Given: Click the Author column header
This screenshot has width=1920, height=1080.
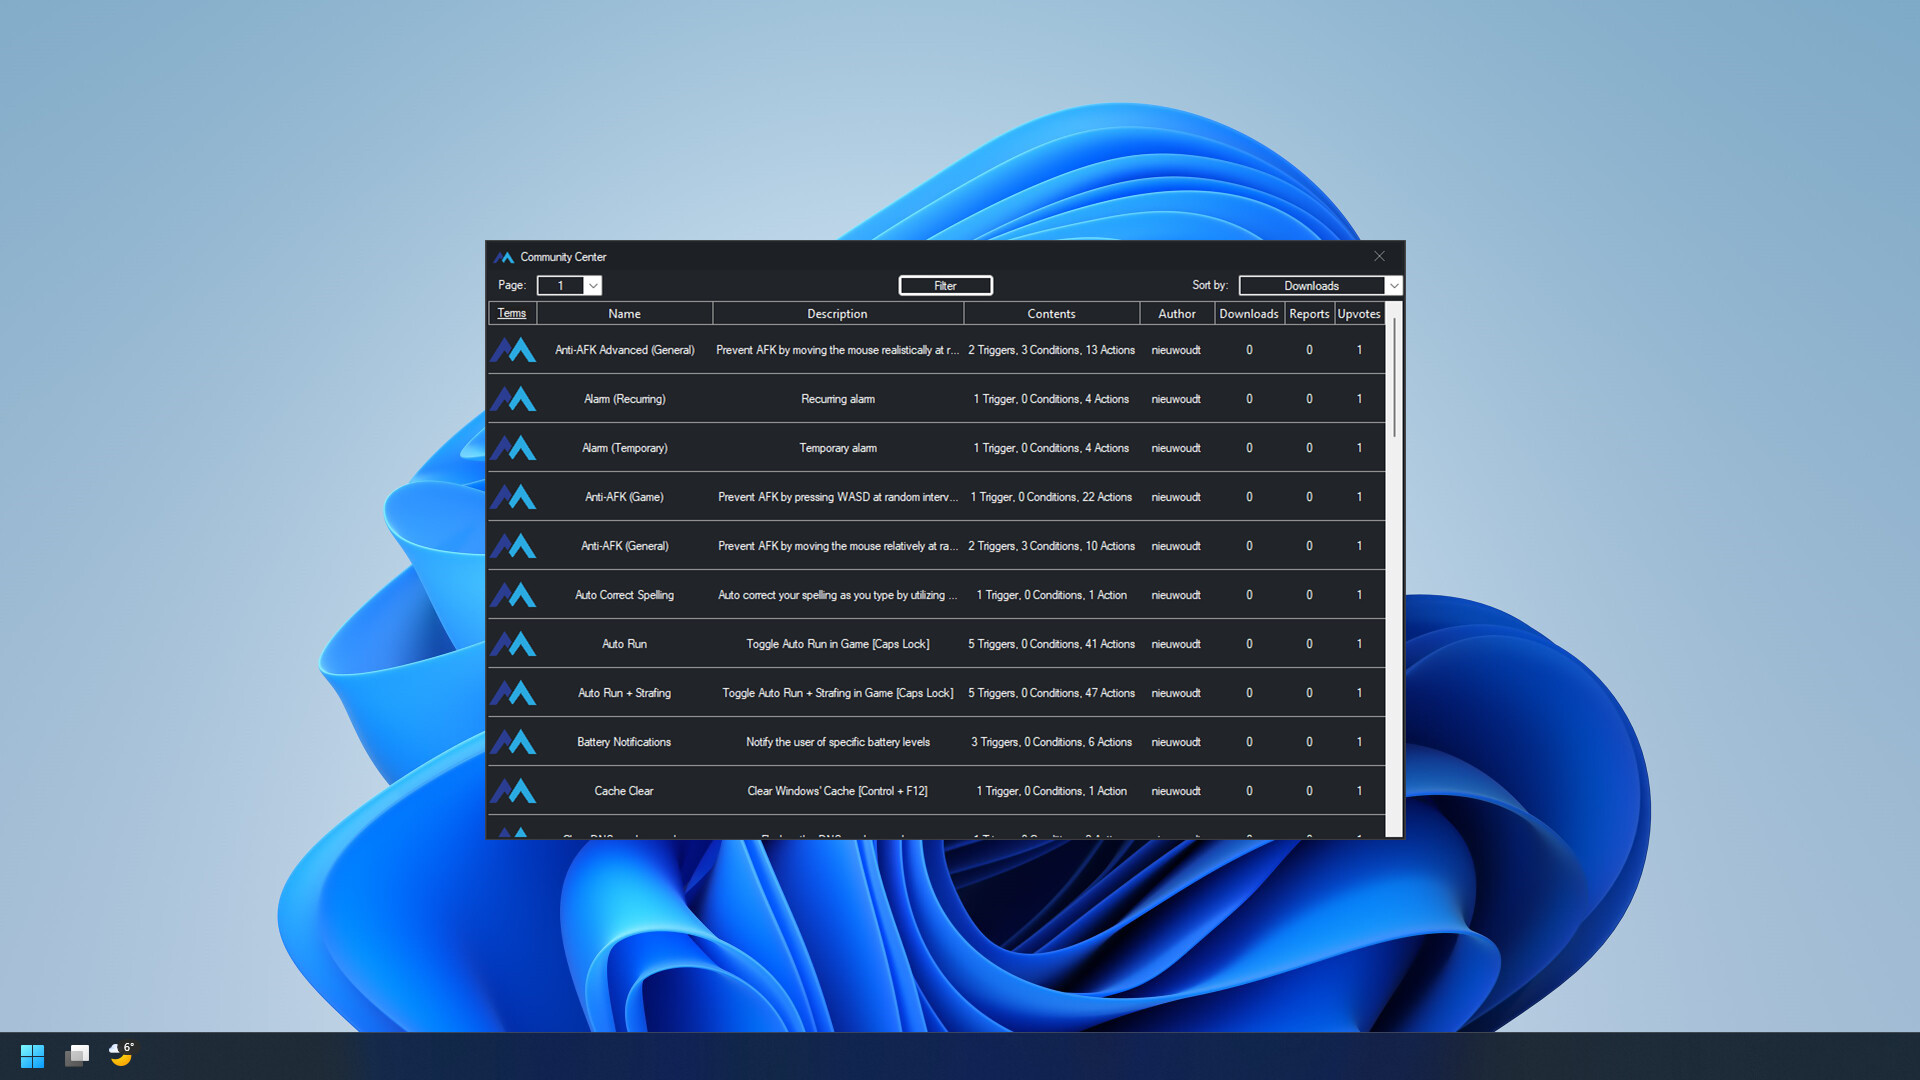Looking at the screenshot, I should tap(1176, 313).
